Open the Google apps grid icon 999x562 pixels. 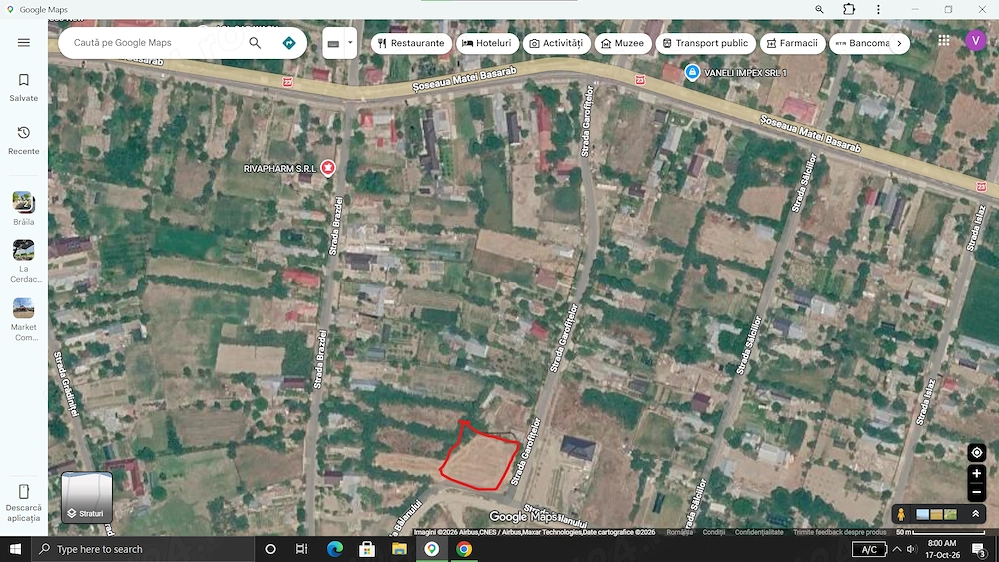pyautogui.click(x=944, y=41)
